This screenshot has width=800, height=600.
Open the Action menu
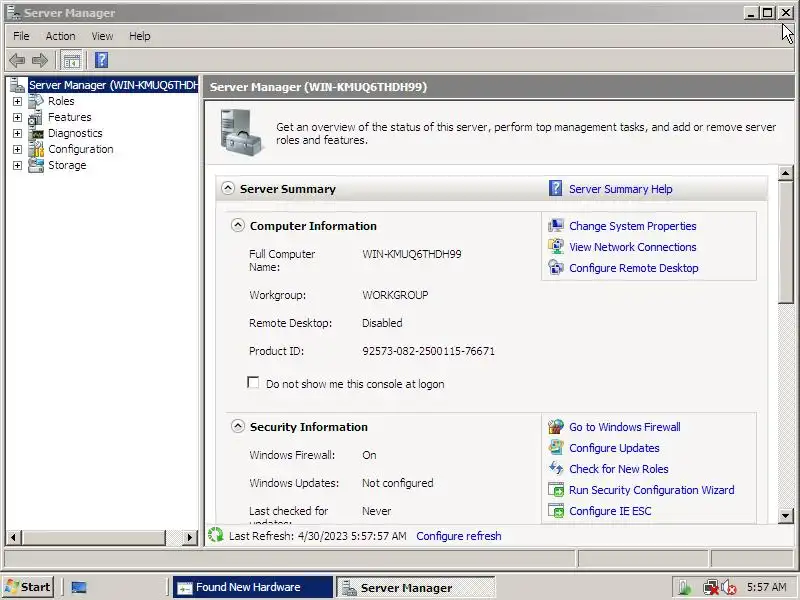tap(60, 36)
